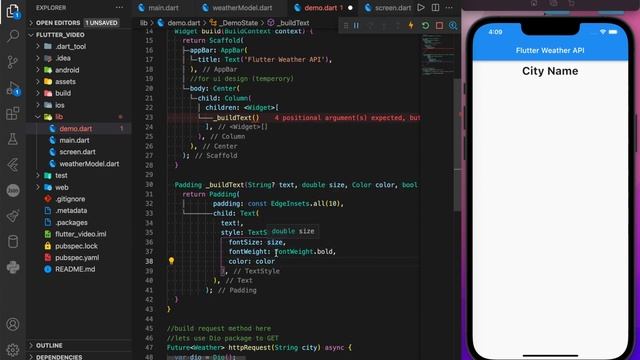Click Flutter Weather API app bar title

550,51
